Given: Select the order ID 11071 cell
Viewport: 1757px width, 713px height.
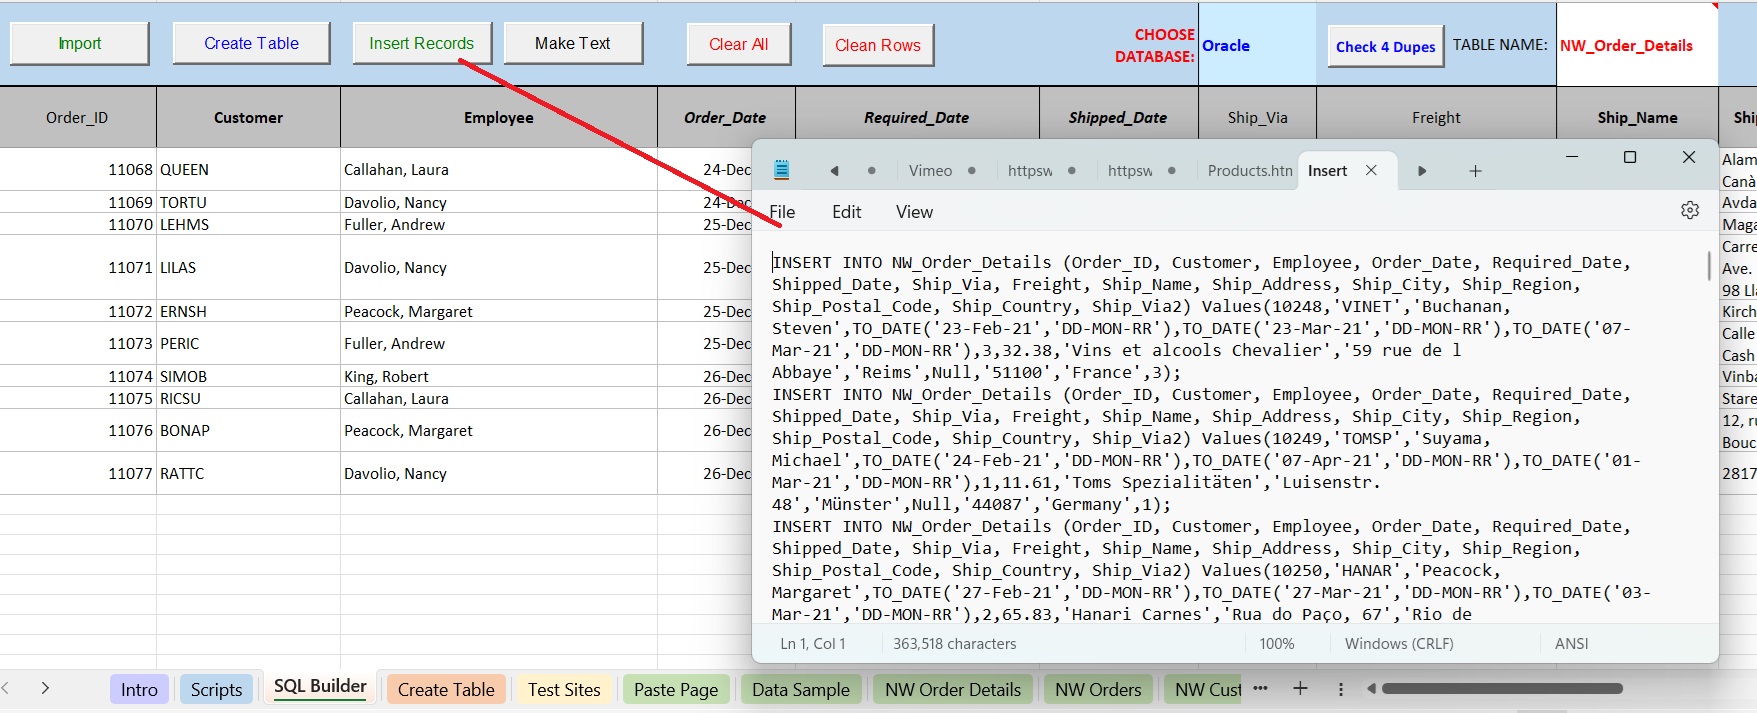Looking at the screenshot, I should 77,267.
